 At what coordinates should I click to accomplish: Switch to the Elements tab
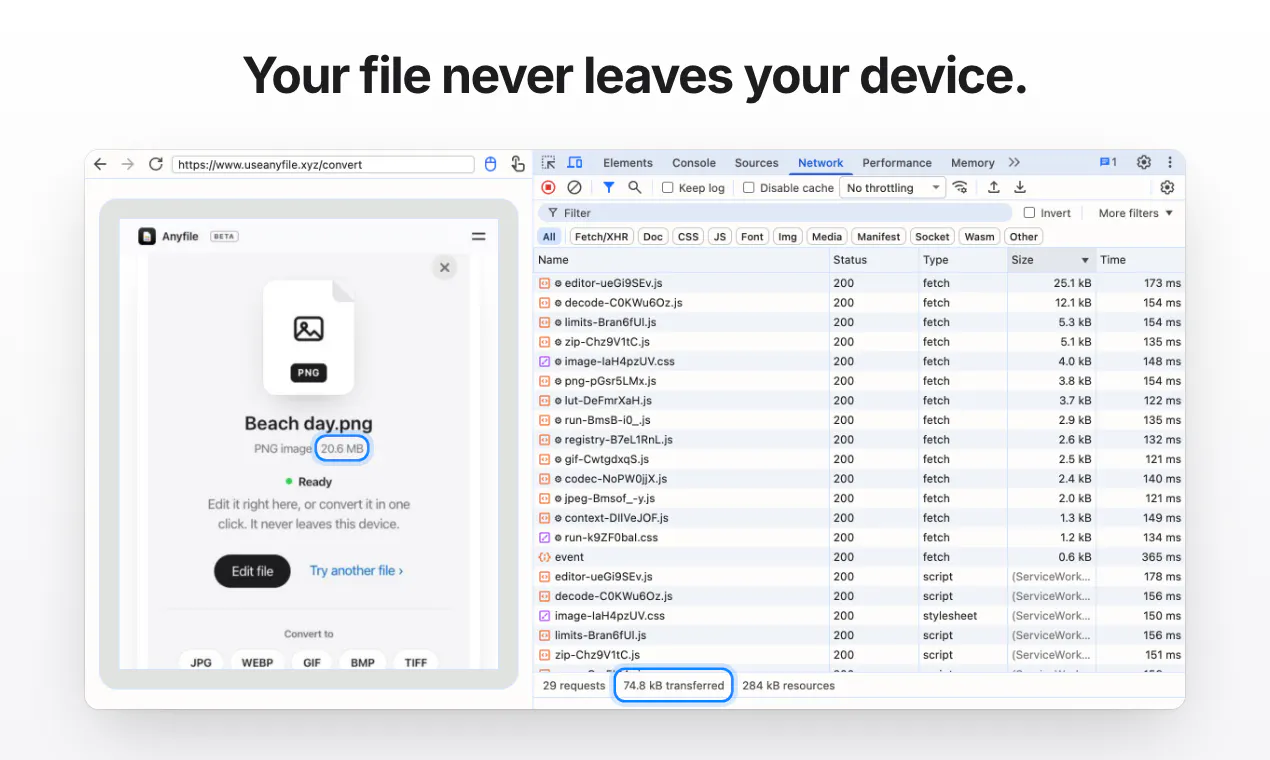628,163
